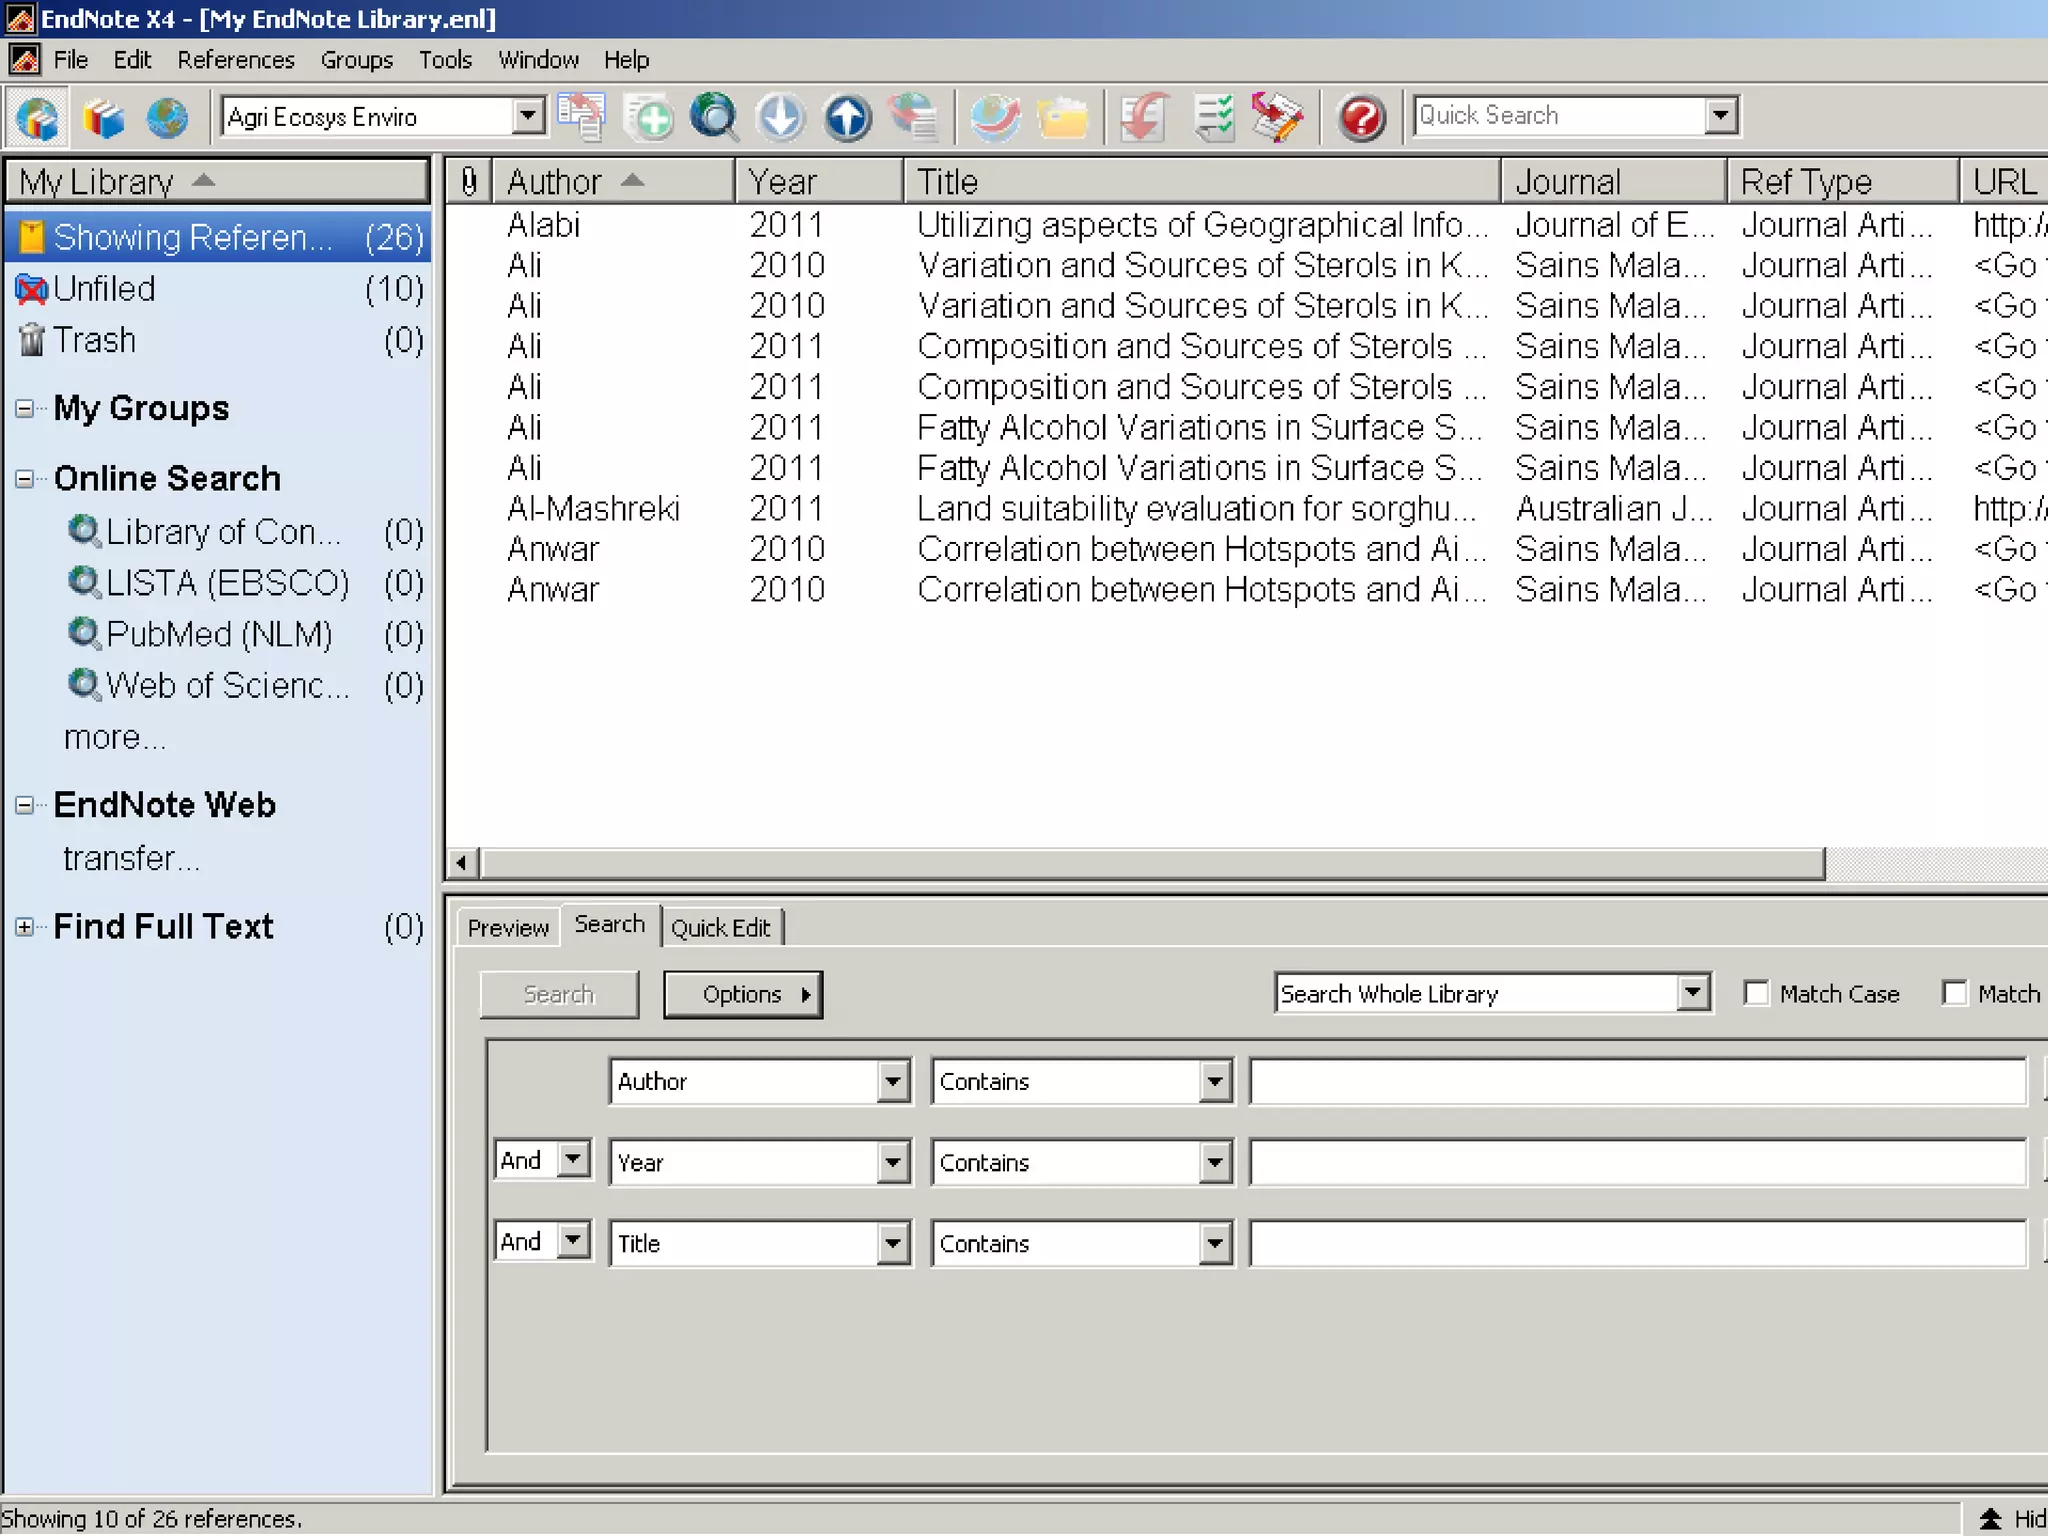Click the Open Link globe arrow icon
The image size is (2048, 1536).
click(995, 117)
